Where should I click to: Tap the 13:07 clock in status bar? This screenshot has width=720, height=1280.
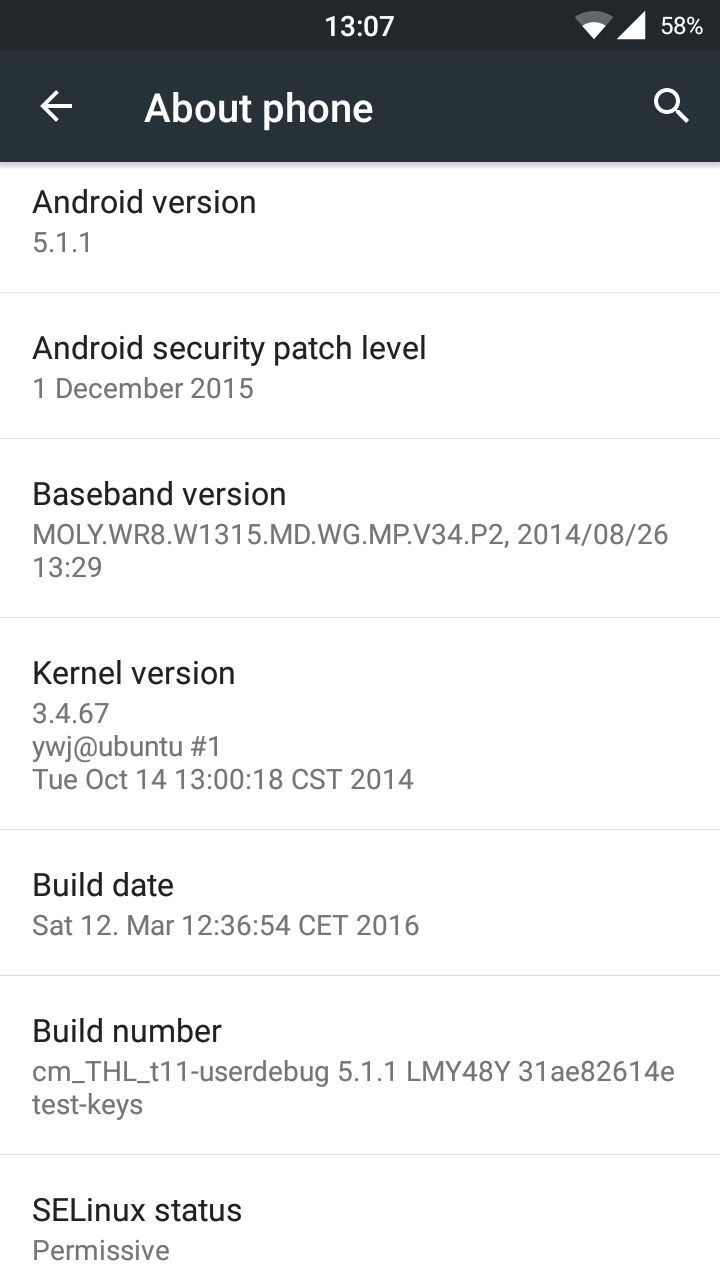359,26
